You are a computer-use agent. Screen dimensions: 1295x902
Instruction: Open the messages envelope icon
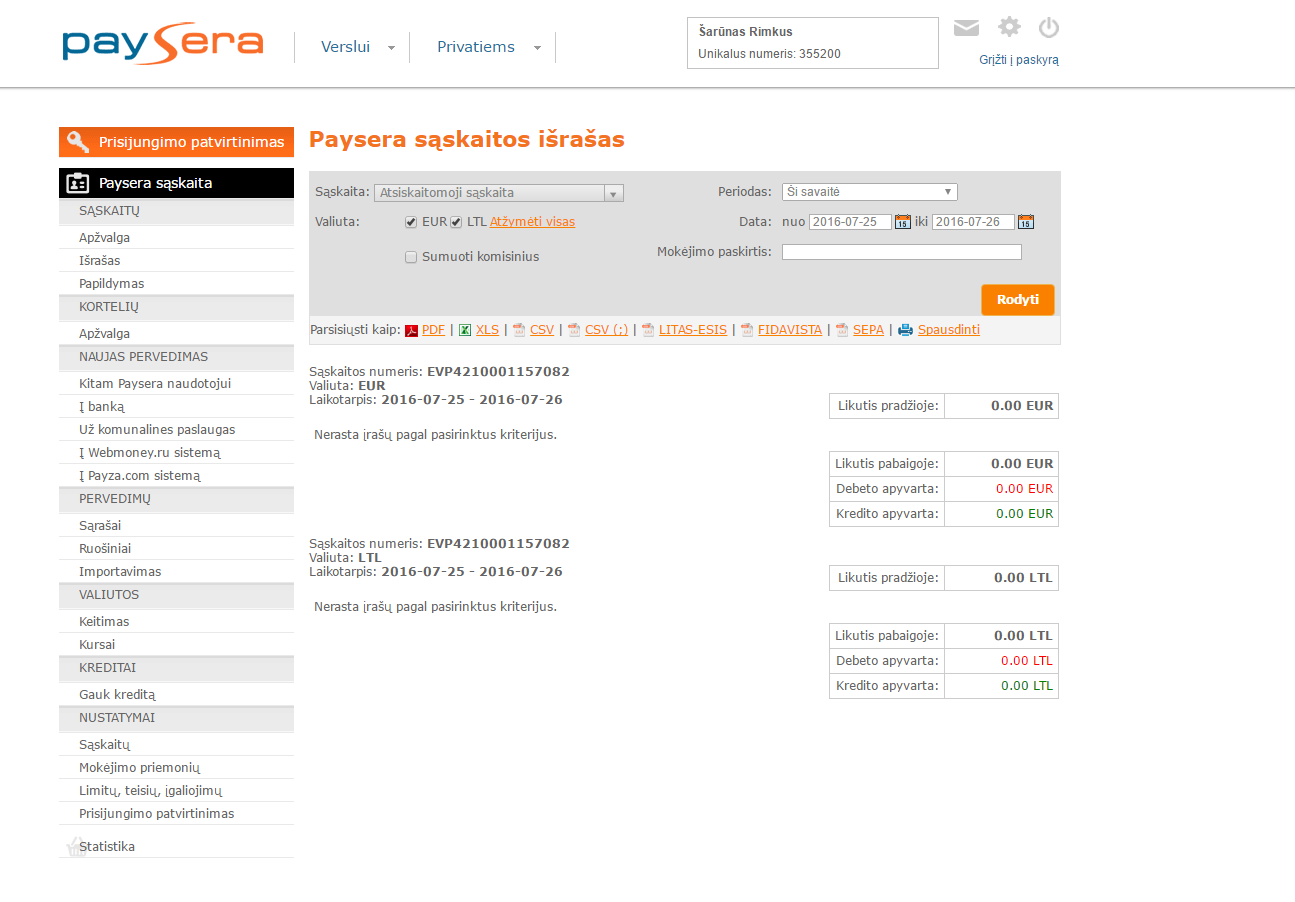click(966, 28)
